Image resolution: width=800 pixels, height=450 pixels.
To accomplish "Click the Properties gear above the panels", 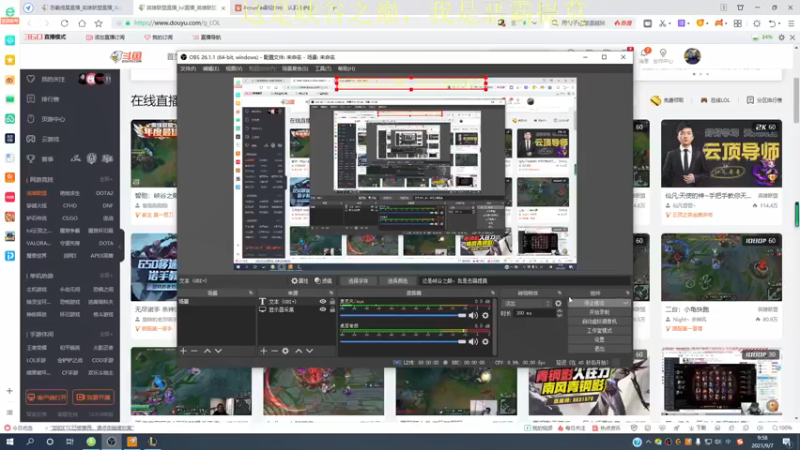I will [x=299, y=281].
